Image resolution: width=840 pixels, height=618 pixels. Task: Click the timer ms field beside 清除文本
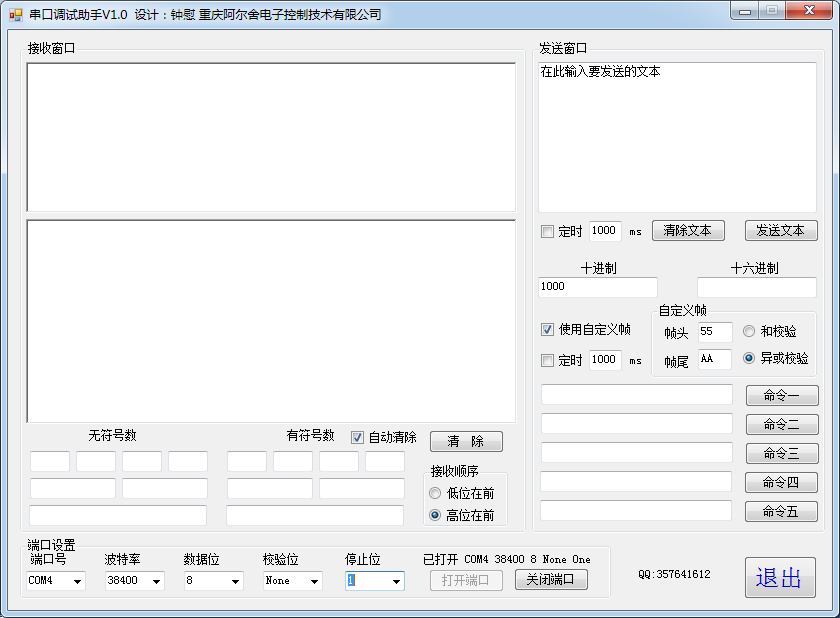pos(605,231)
